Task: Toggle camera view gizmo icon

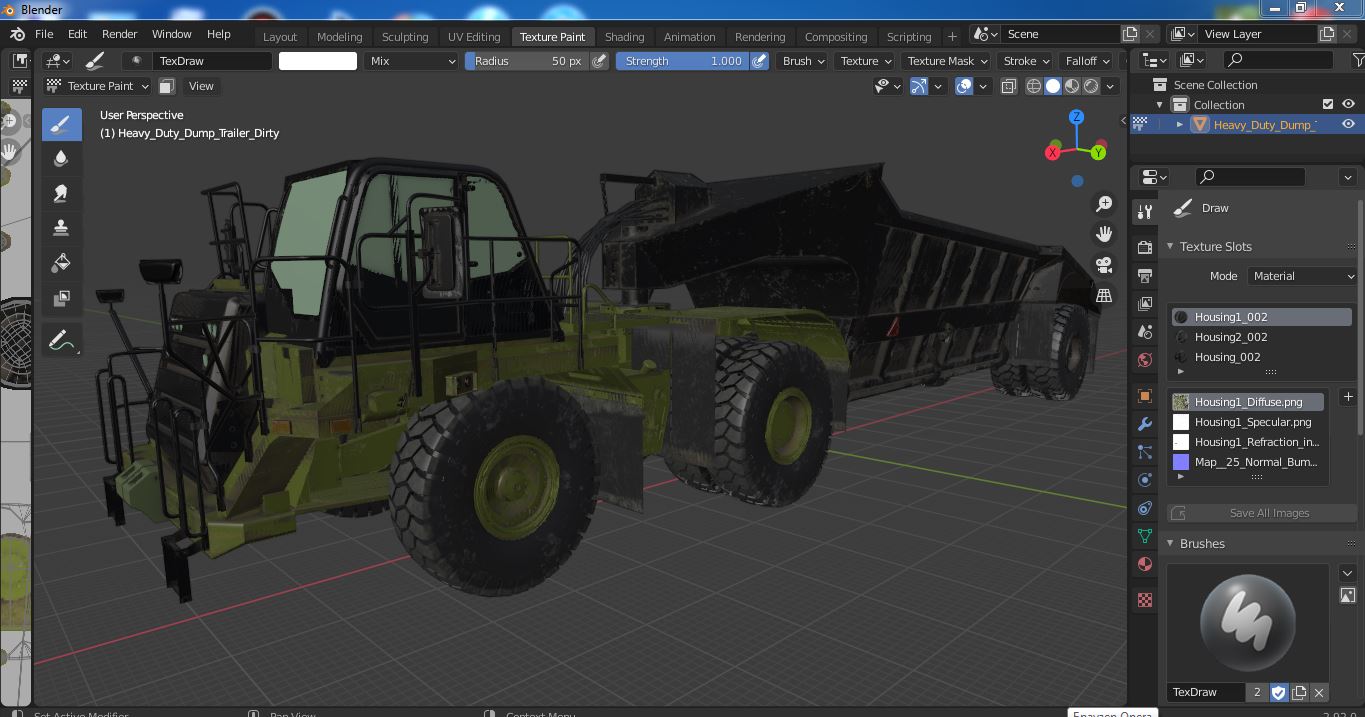Action: click(1104, 265)
